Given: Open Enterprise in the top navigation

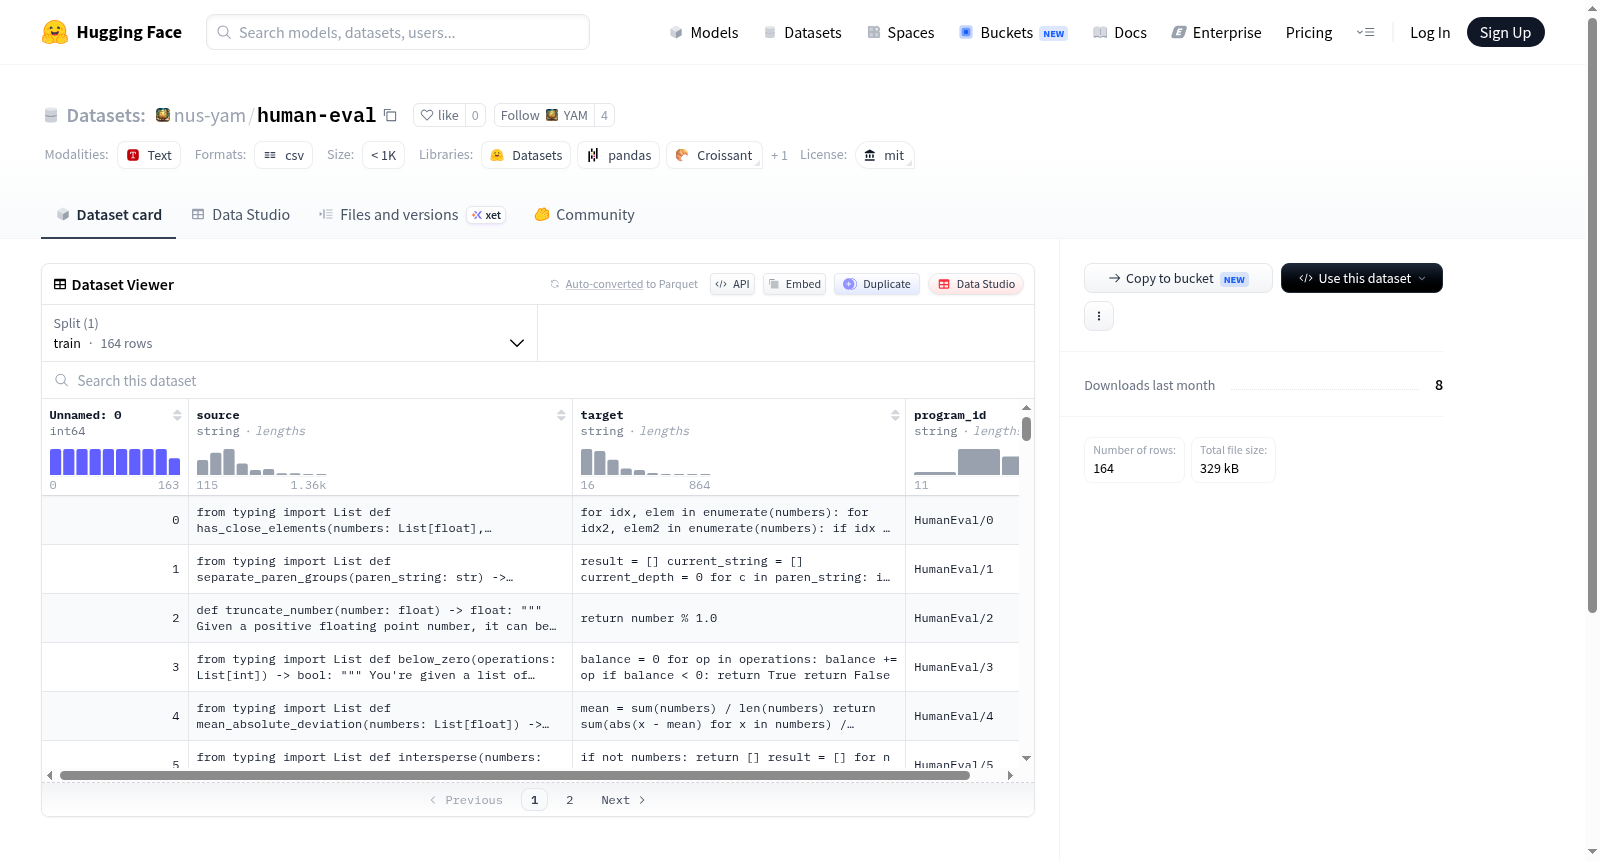Looking at the screenshot, I should point(1216,32).
